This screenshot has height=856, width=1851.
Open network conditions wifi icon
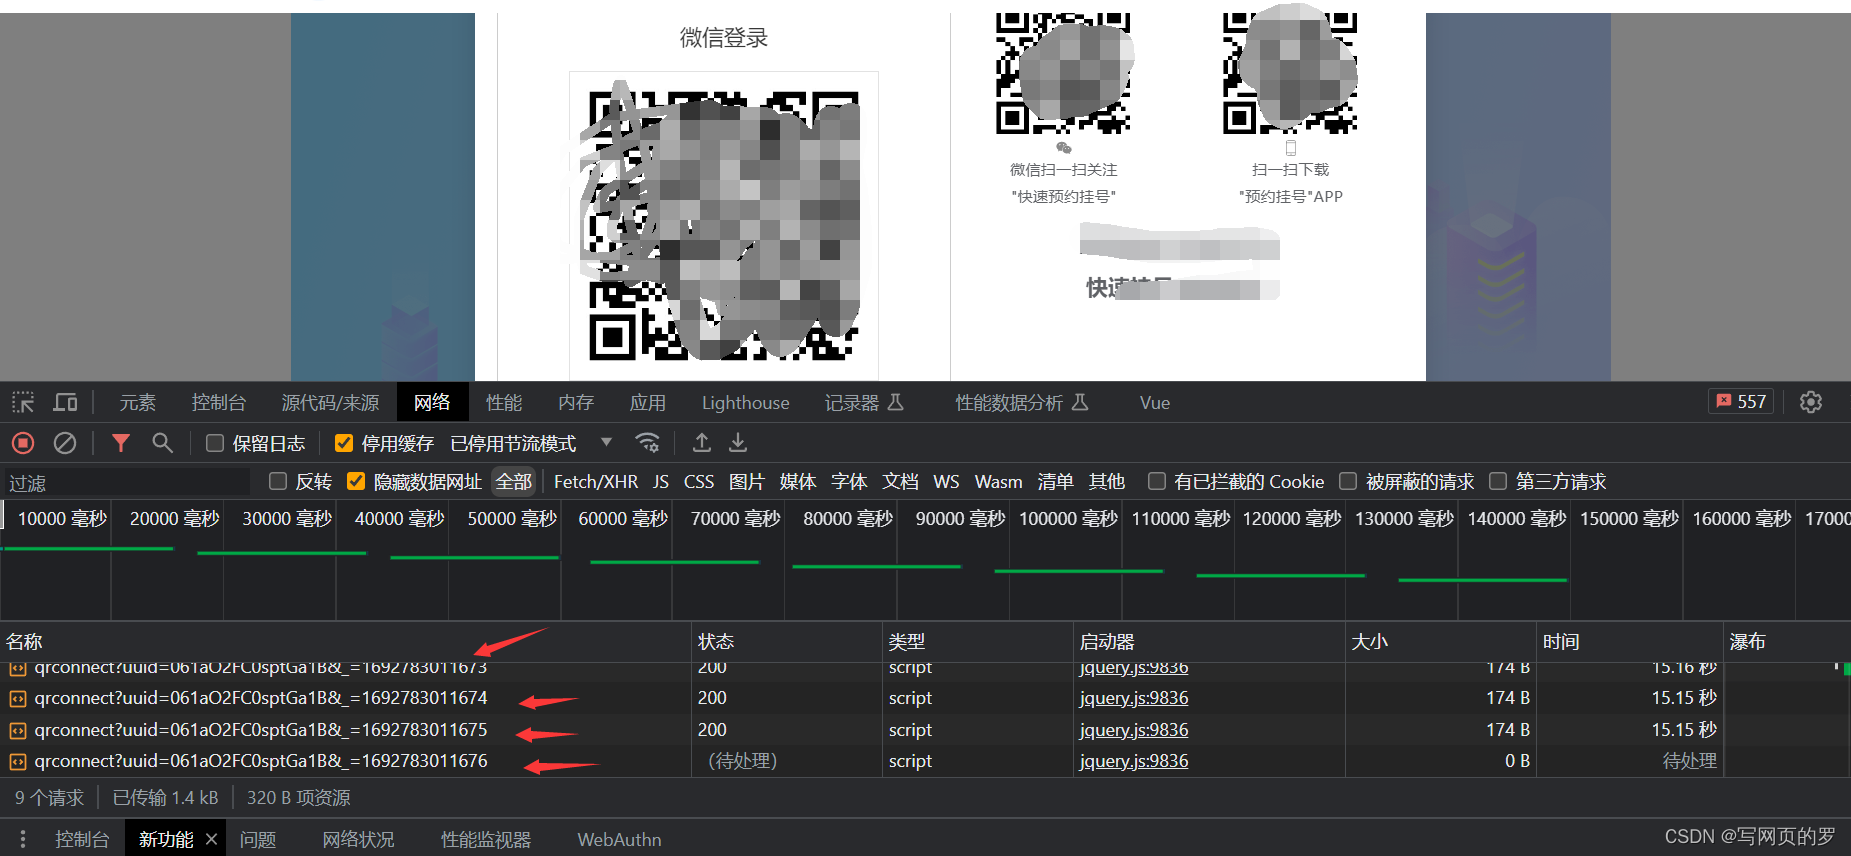coord(648,442)
